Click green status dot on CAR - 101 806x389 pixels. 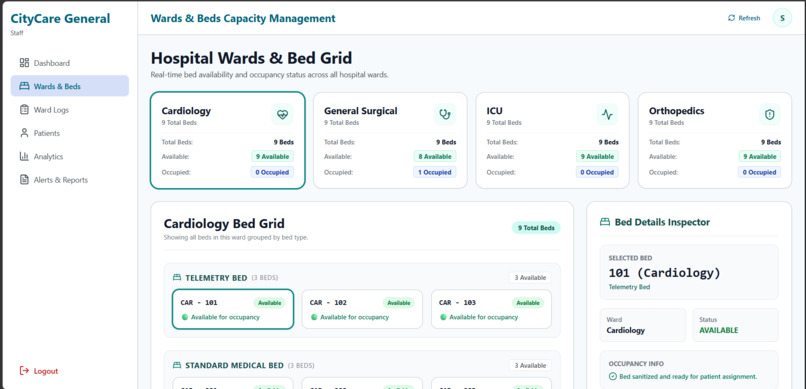point(185,317)
